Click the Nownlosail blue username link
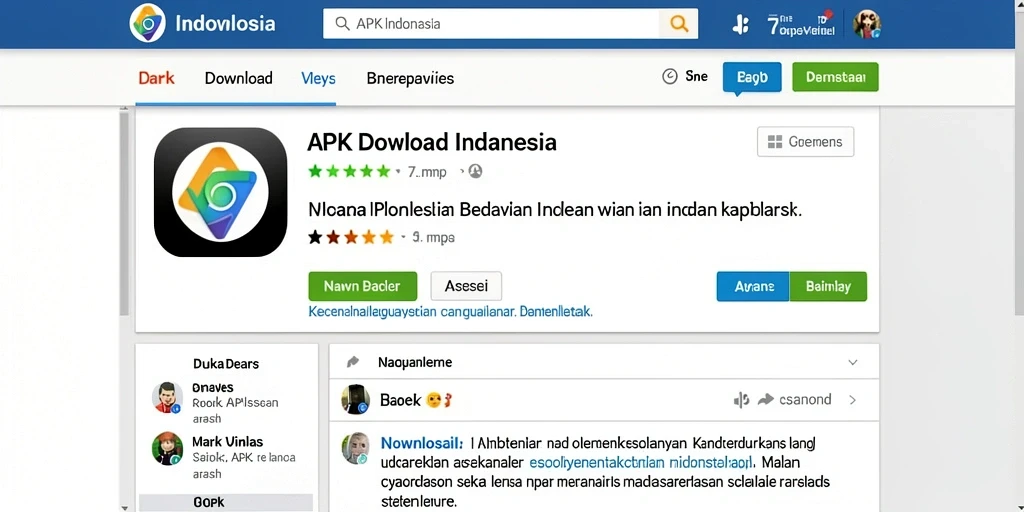This screenshot has height=512, width=1024. pos(422,443)
